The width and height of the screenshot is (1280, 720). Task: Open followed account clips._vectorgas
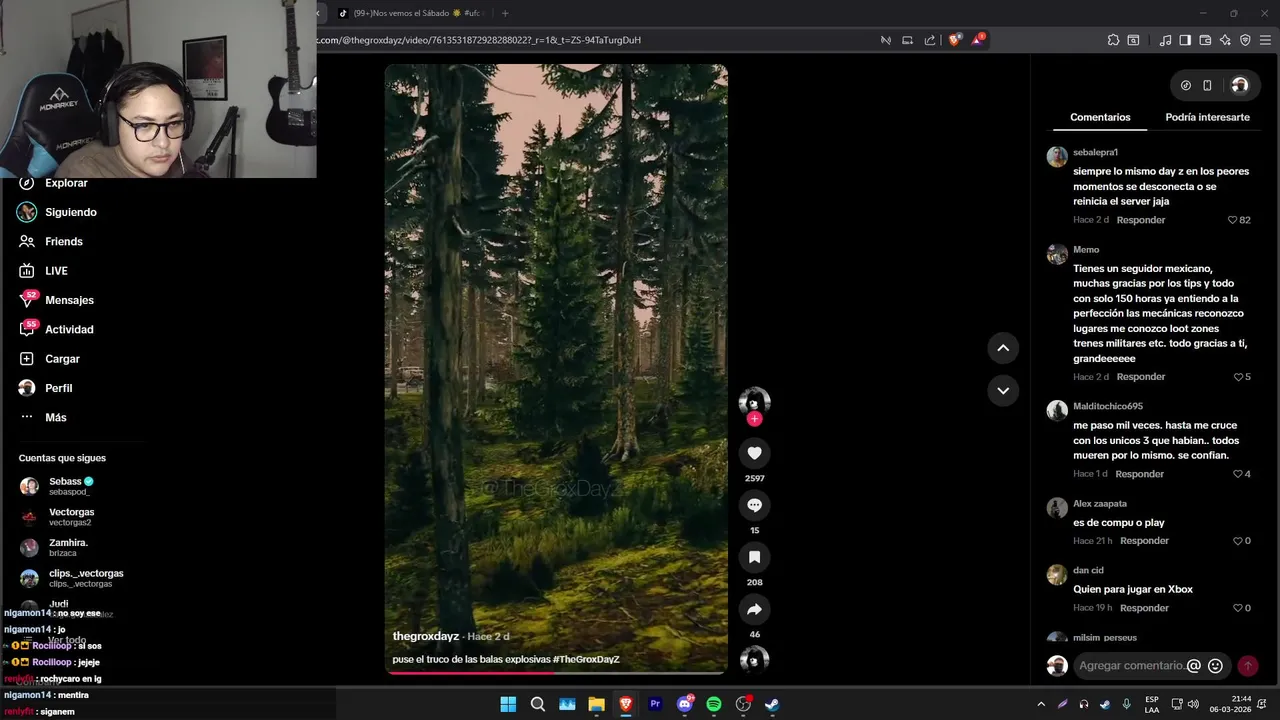point(72,578)
